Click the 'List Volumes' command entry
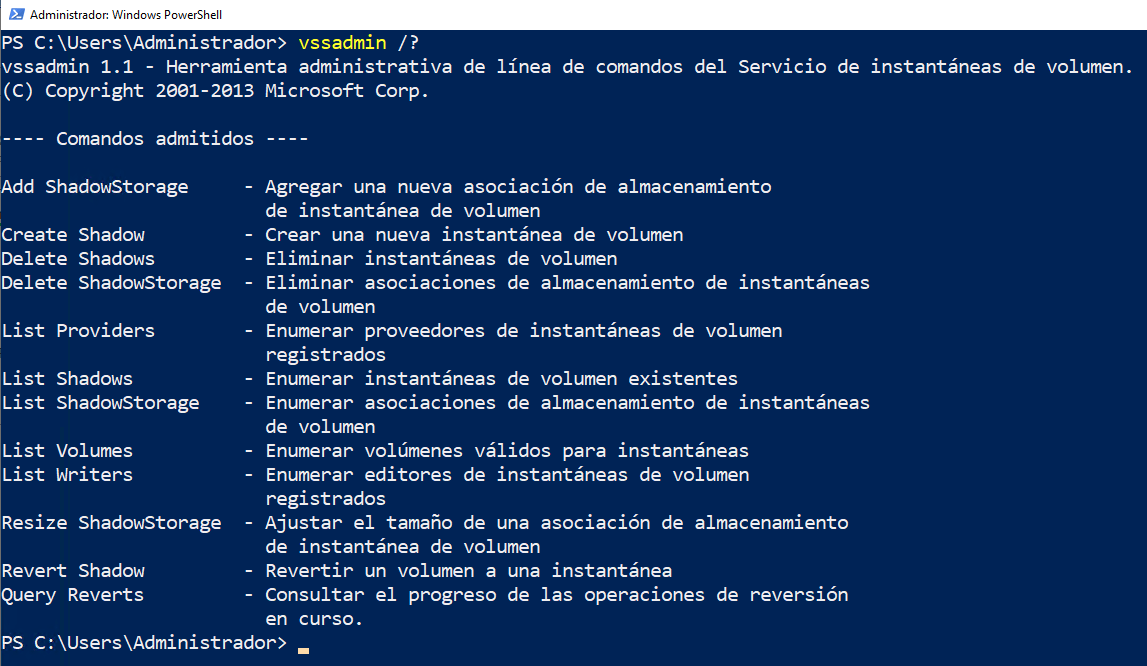The height and width of the screenshot is (666, 1147). coord(67,451)
